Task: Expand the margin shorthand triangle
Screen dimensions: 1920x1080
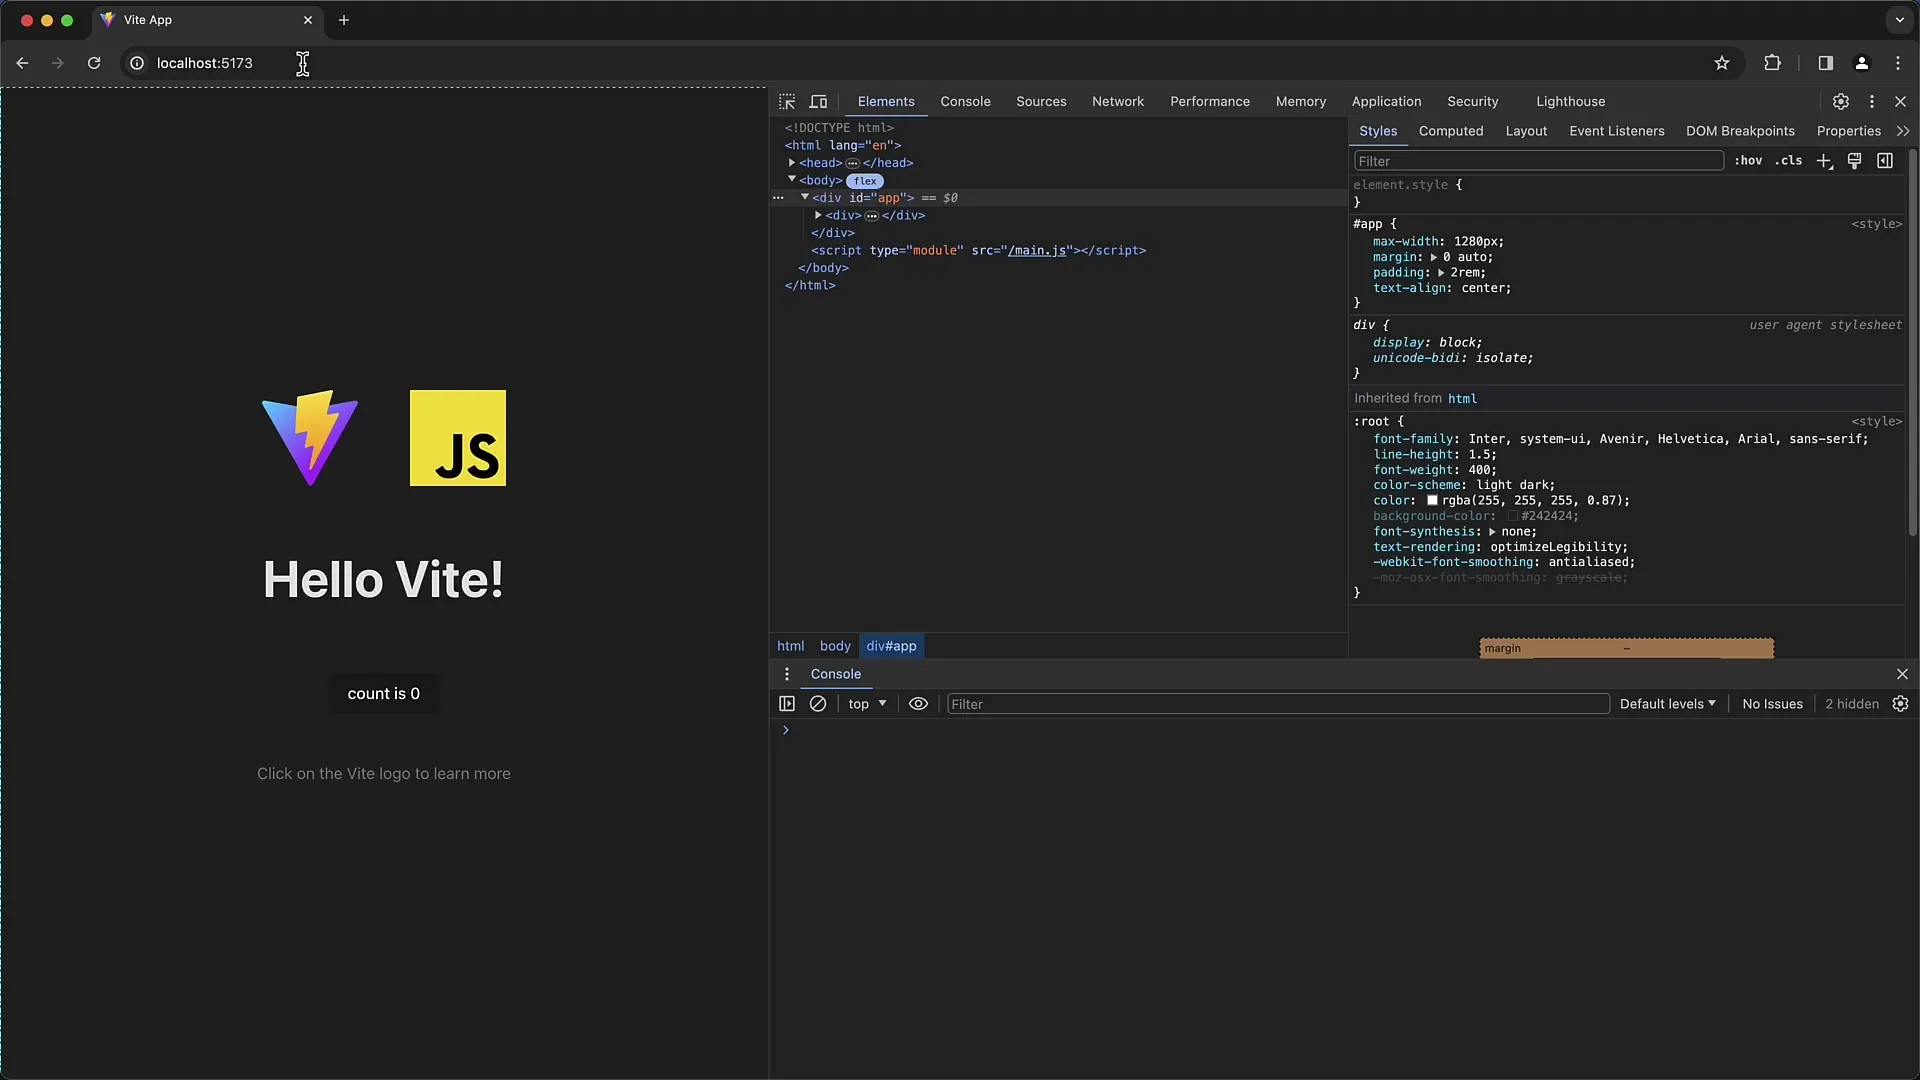Action: [x=1434, y=258]
